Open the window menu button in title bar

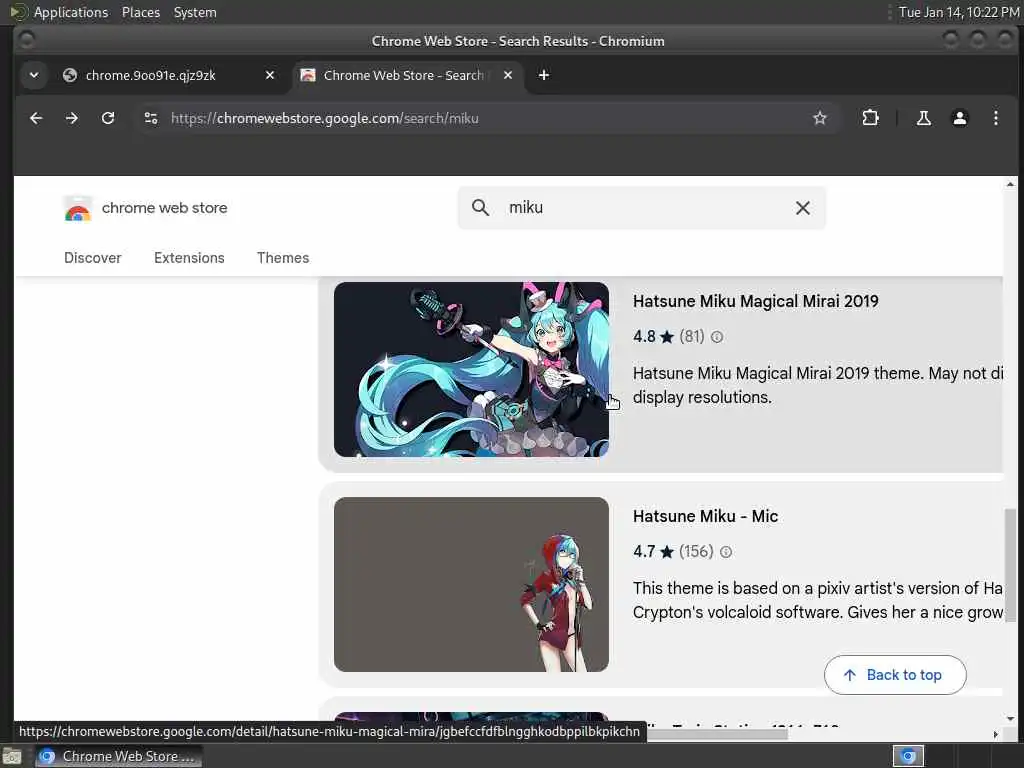tap(27, 40)
